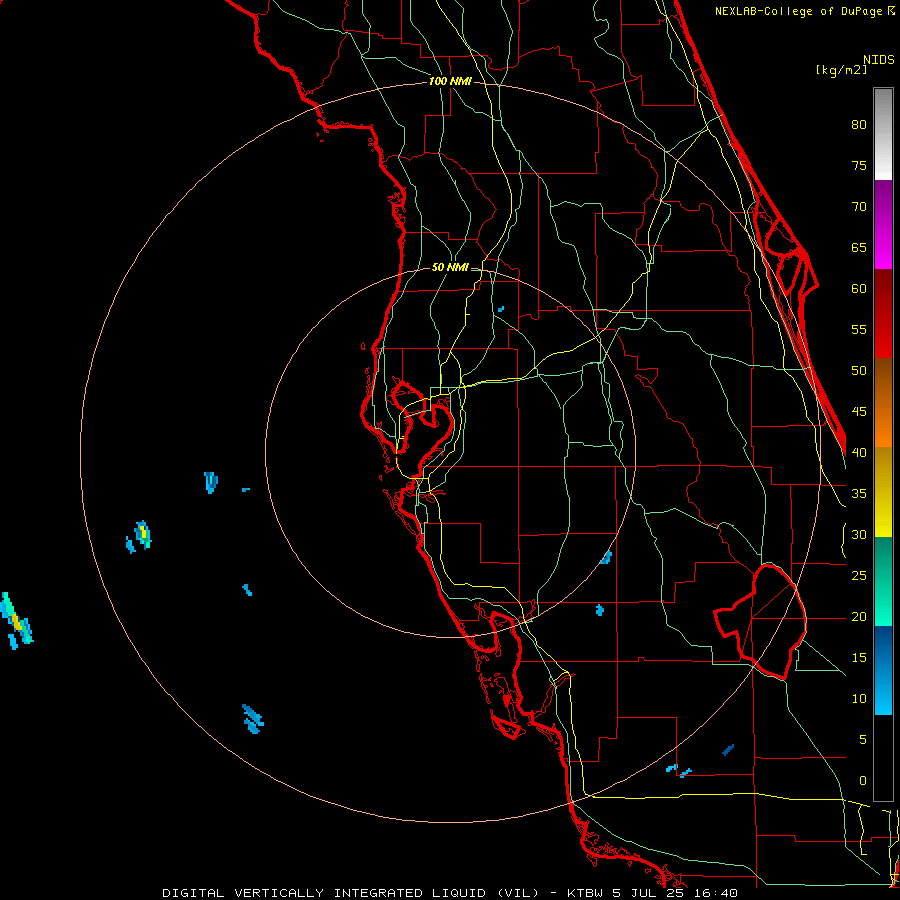Pick the dark red segment of the color bar
Screen dimensions: 900x900
click(x=883, y=313)
